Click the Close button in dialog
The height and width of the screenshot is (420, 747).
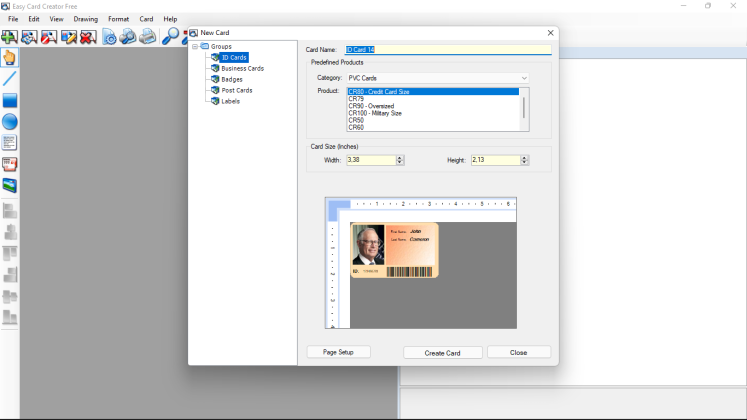518,352
